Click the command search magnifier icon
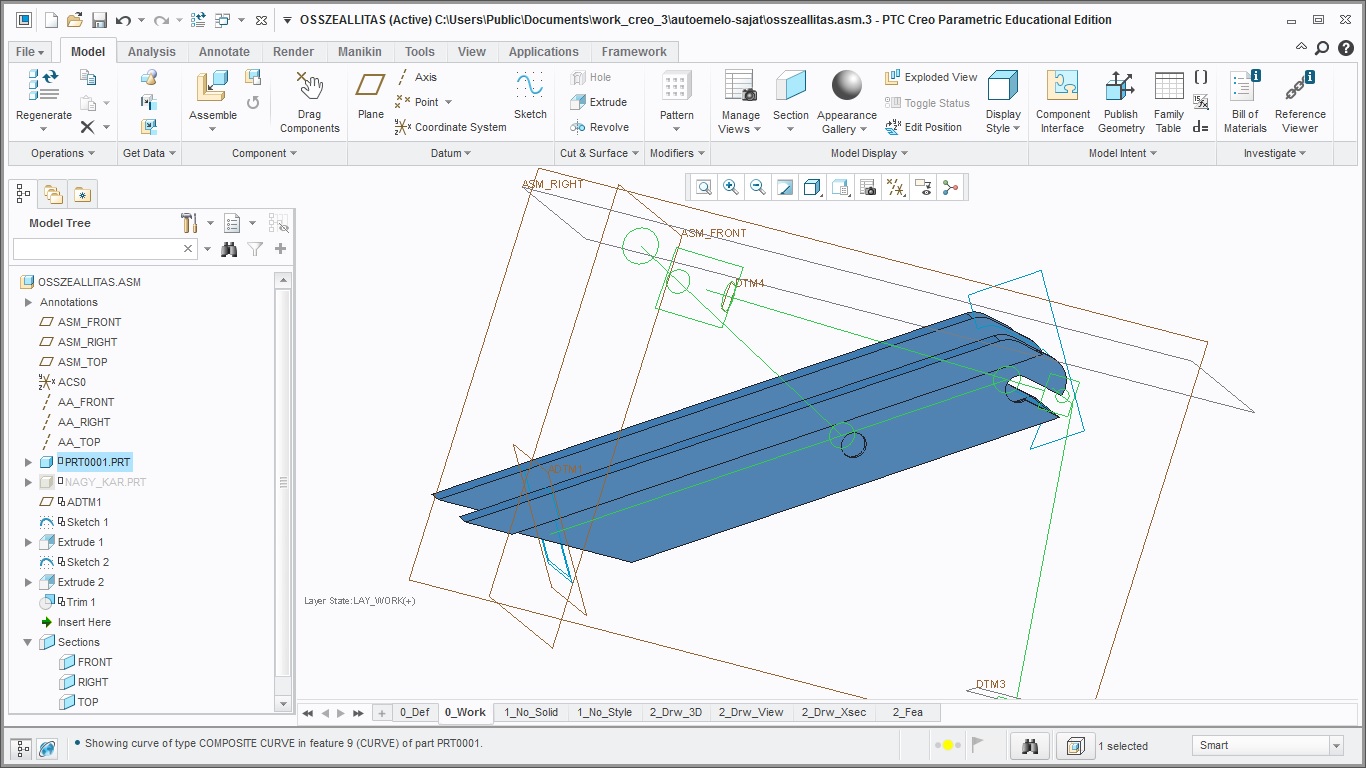The image size is (1366, 768). 1322,47
